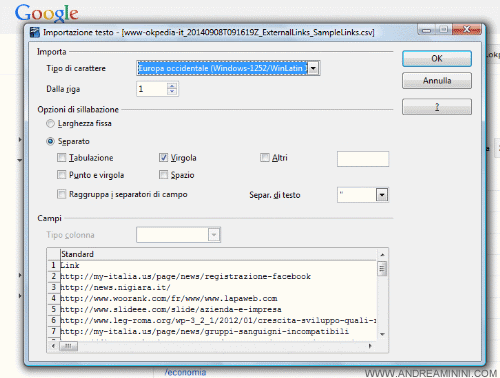Select row with my-italia.us registrazione-facebook link
500x378 pixels.
(x=218, y=276)
